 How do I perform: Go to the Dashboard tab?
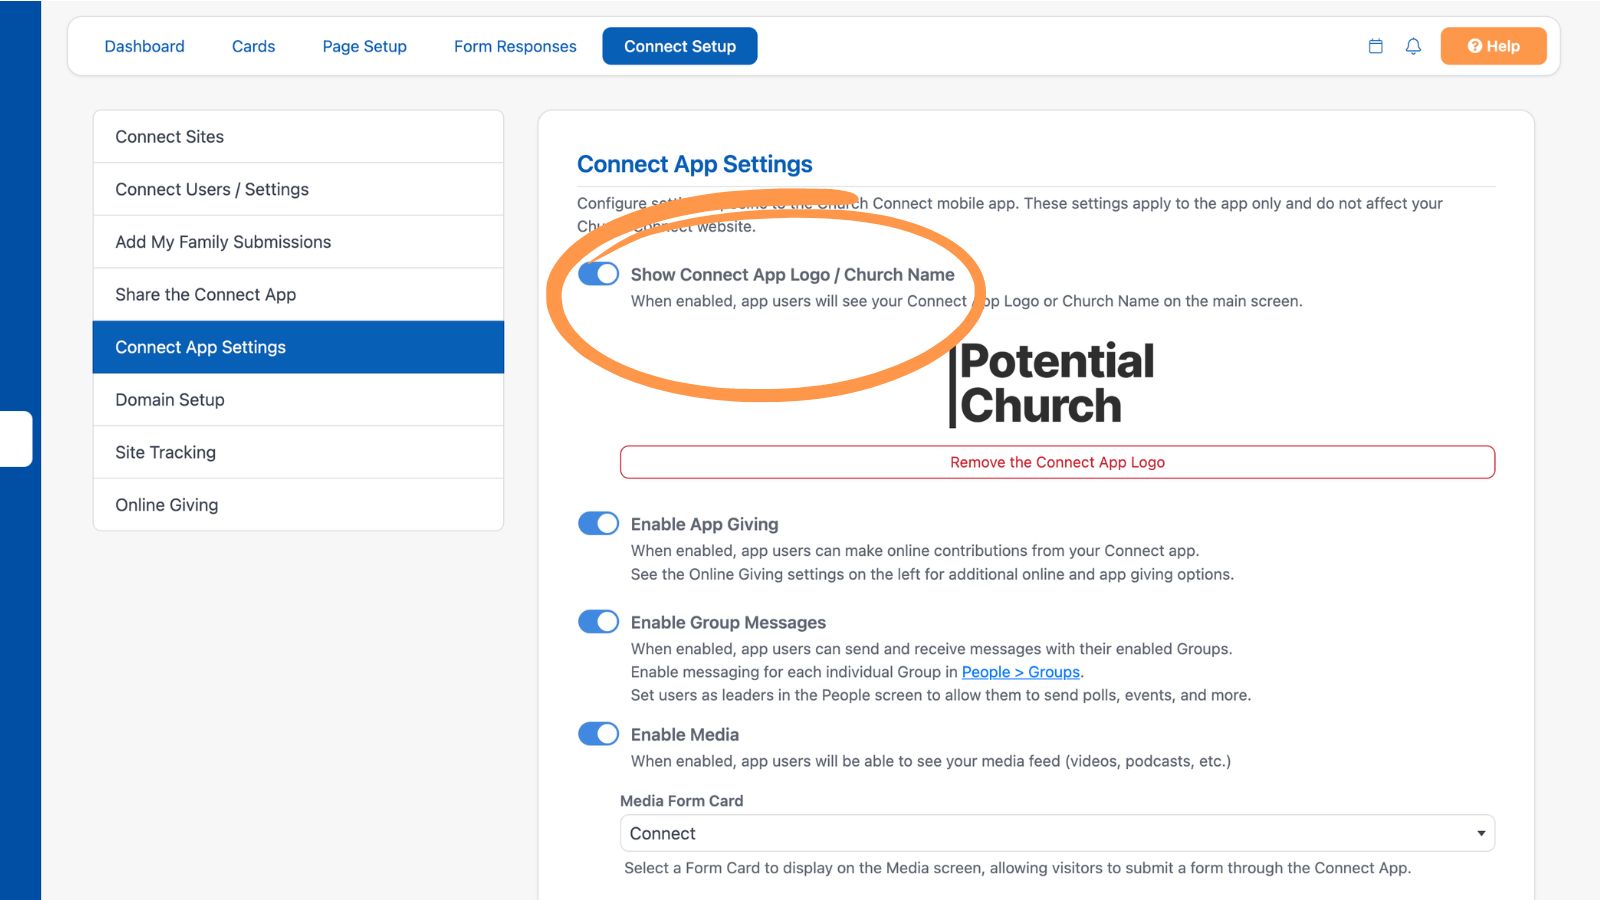145,46
